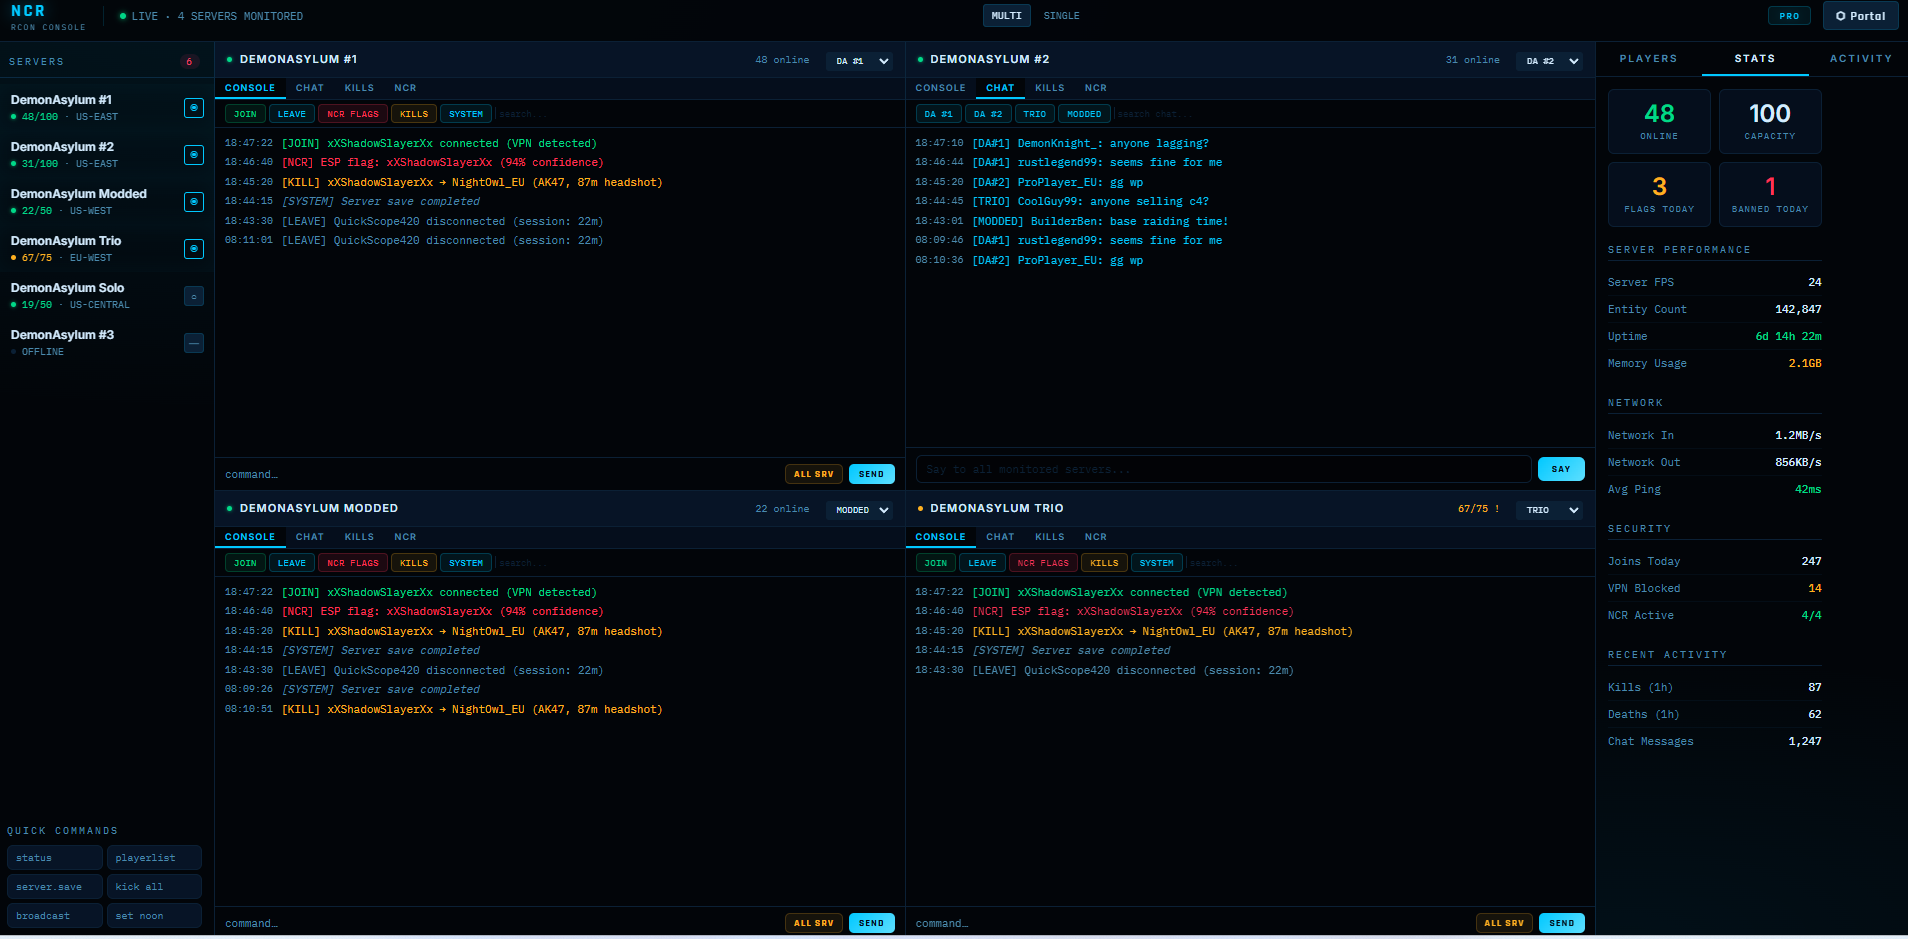Image resolution: width=1908 pixels, height=939 pixels.
Task: Toggle KILLS filter in Trio console
Action: point(1104,563)
